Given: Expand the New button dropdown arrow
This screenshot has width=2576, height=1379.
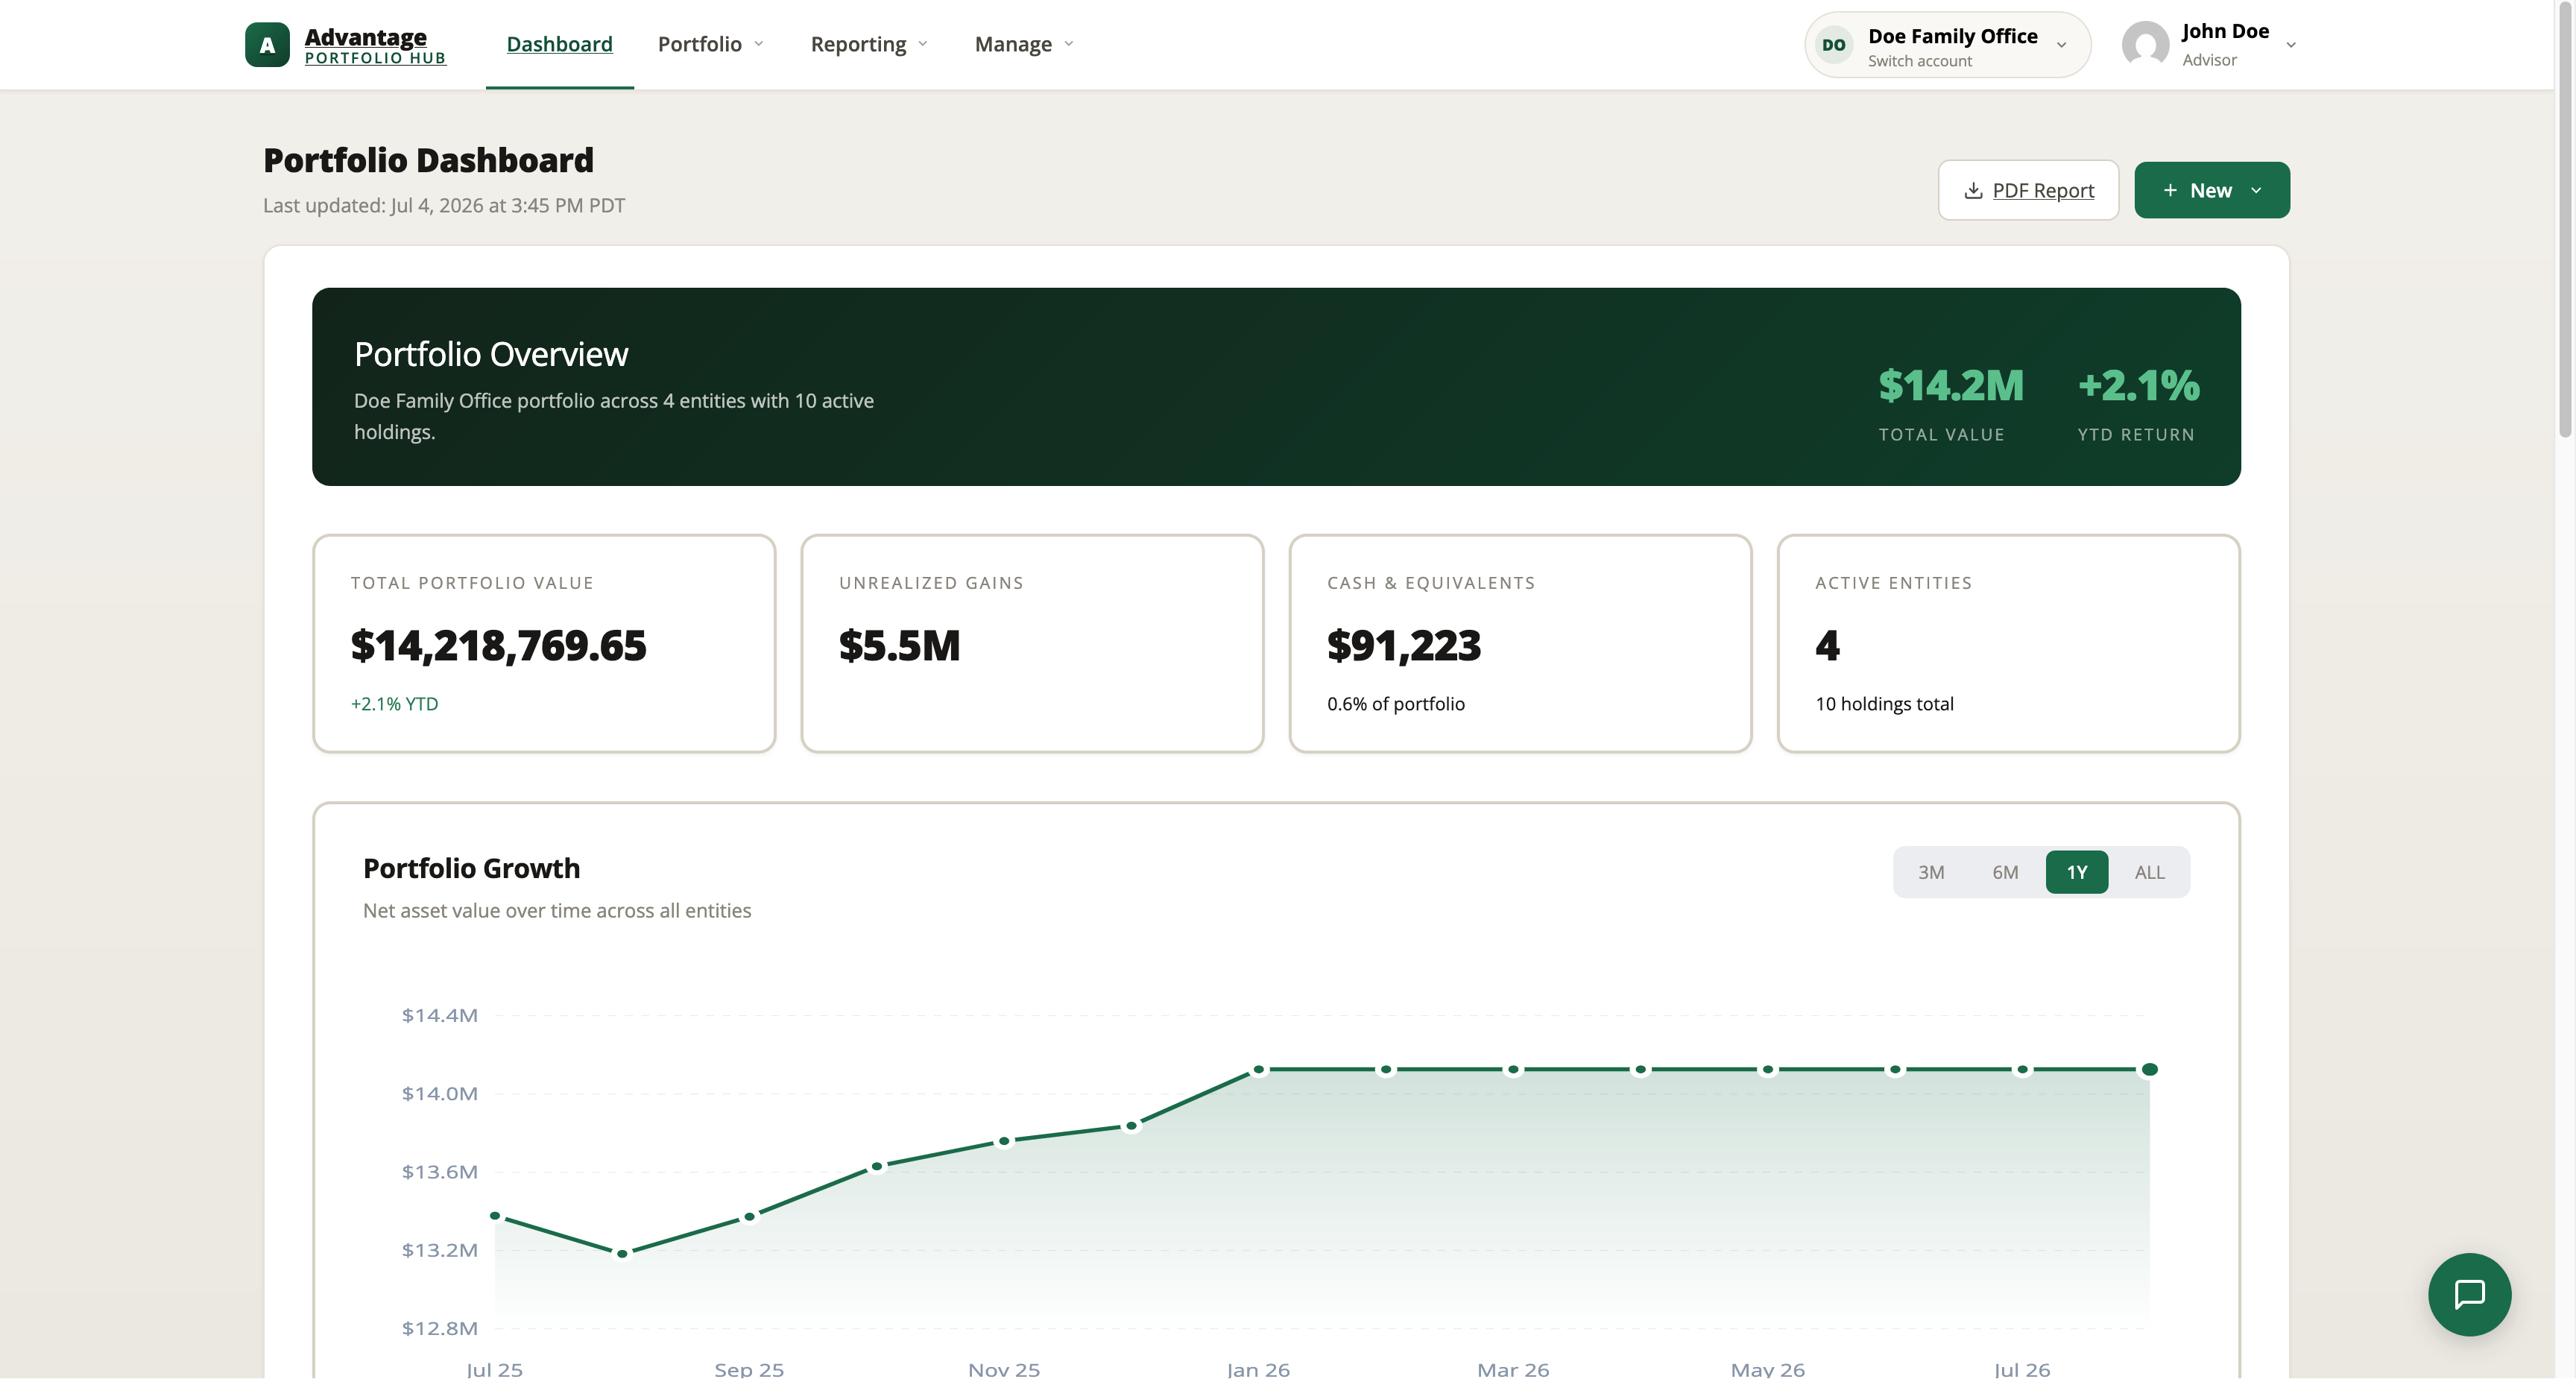Looking at the screenshot, I should (2256, 190).
